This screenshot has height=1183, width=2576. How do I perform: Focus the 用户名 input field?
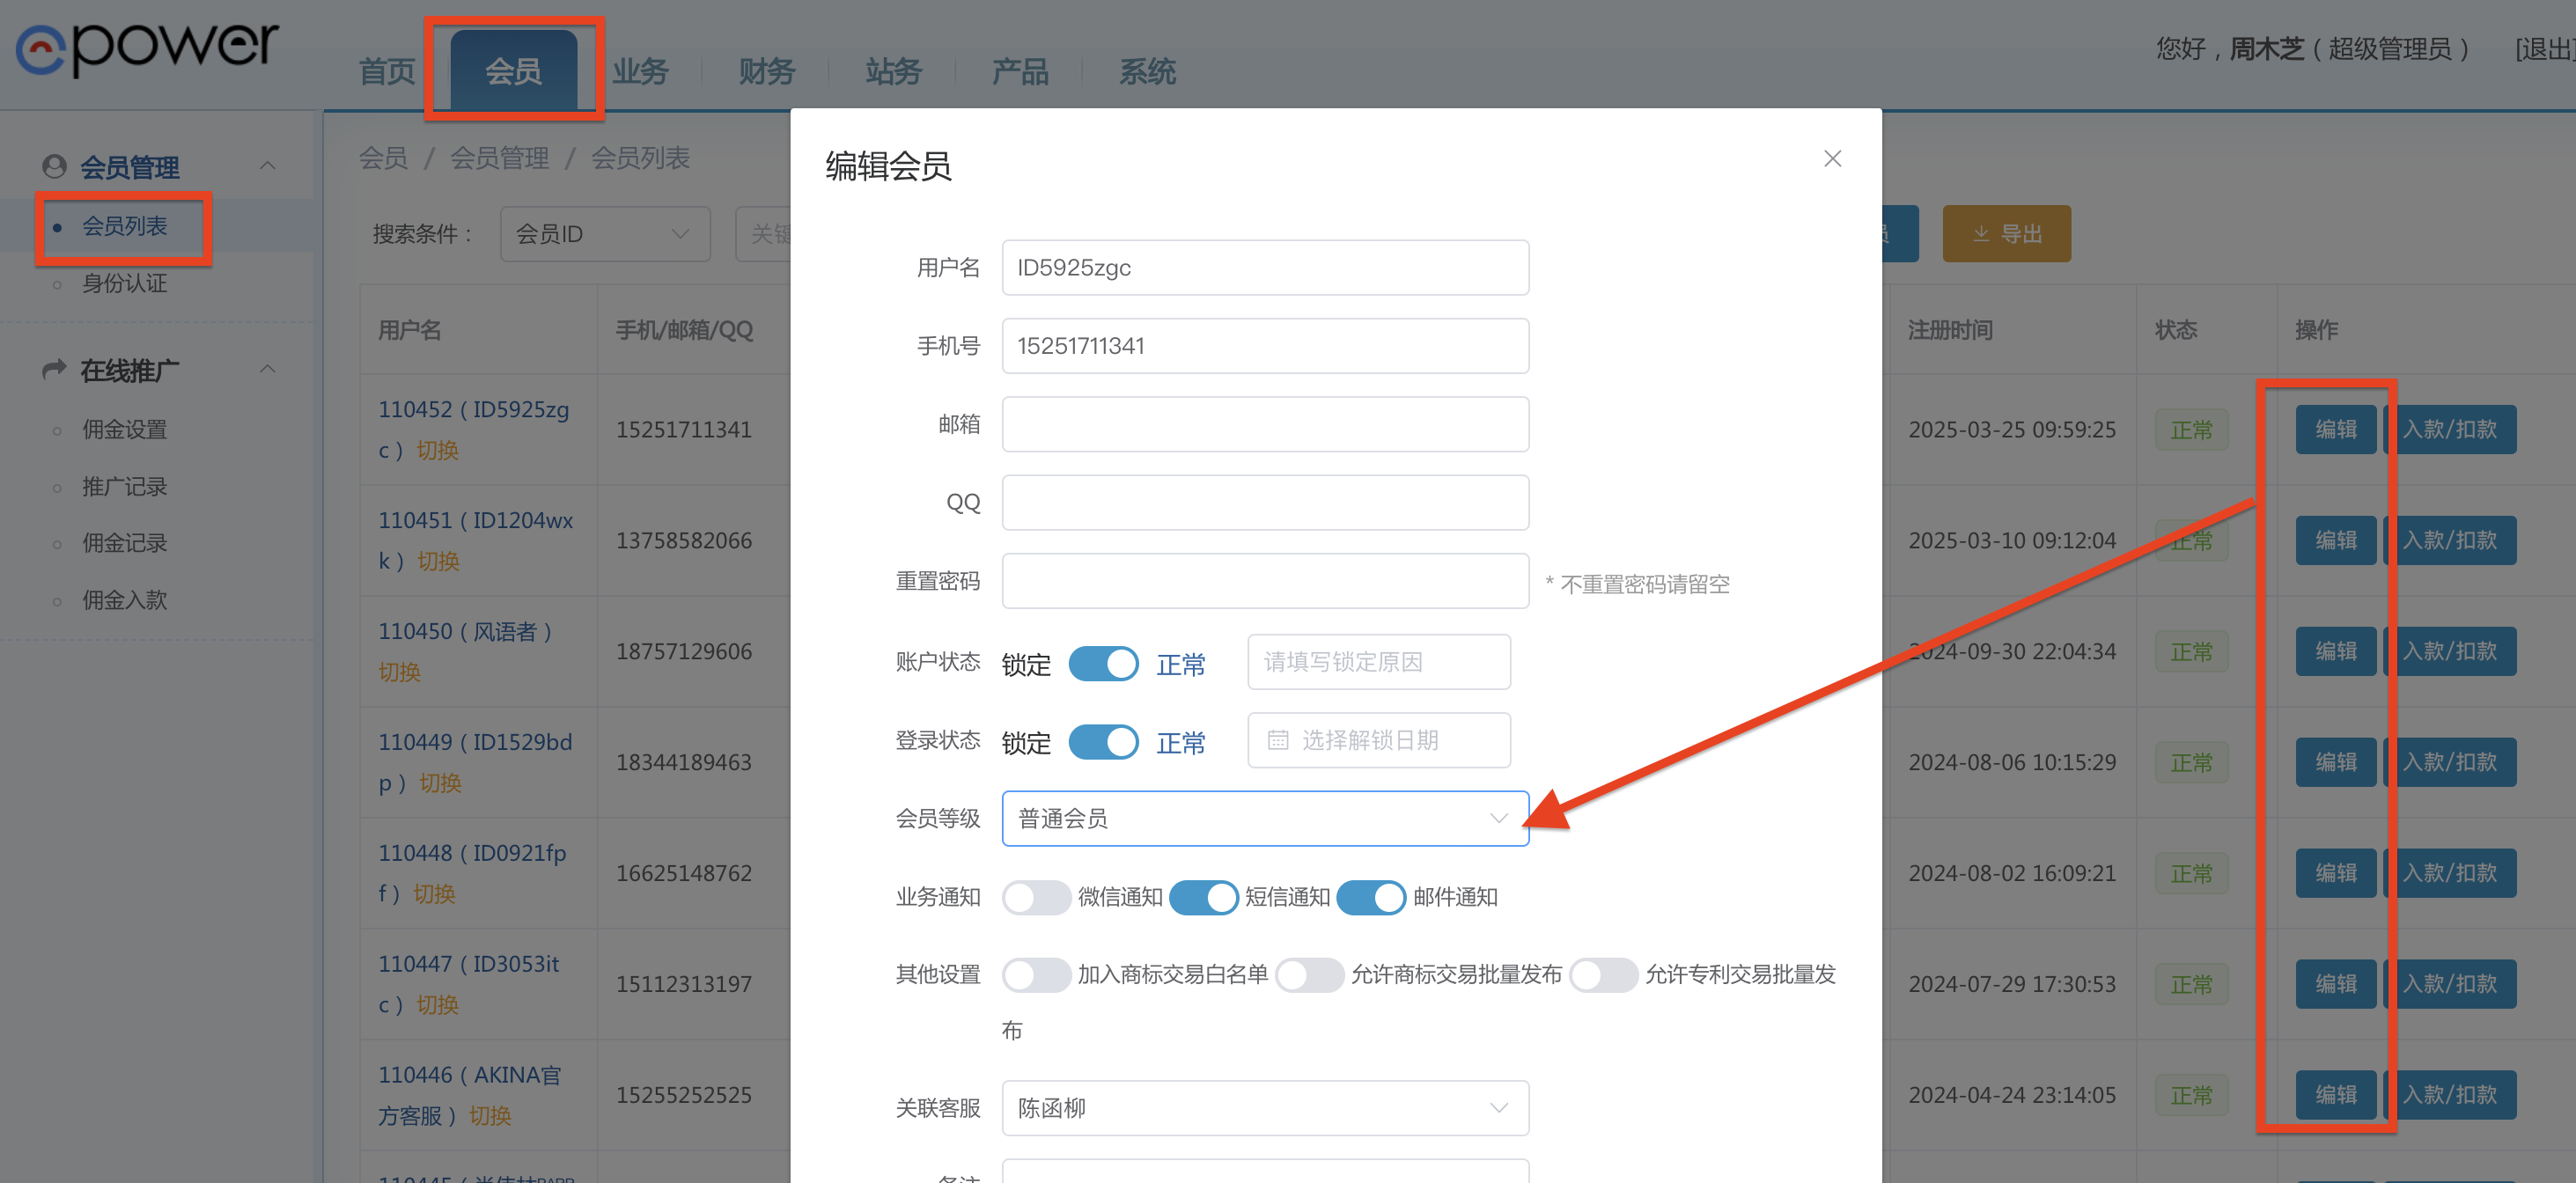[x=1265, y=267]
